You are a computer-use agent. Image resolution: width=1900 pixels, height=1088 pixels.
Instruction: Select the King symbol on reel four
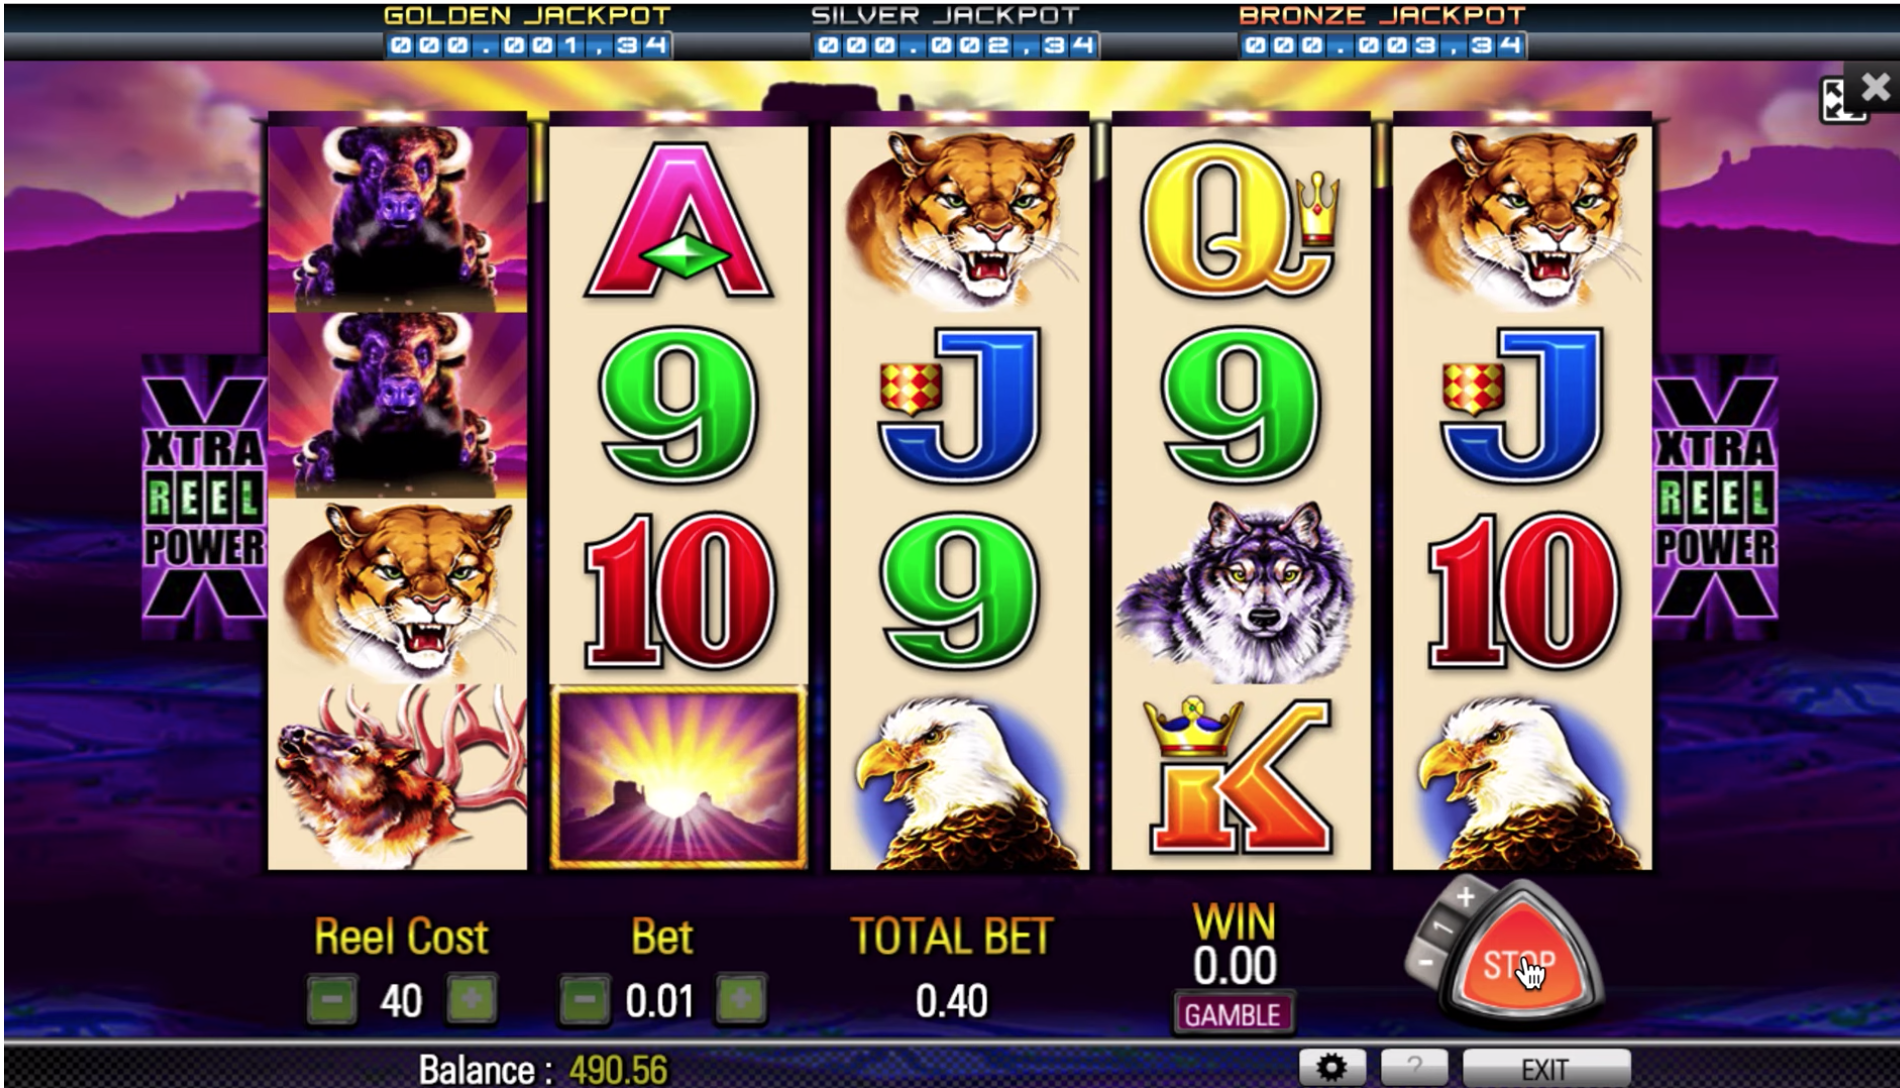pos(1240,777)
